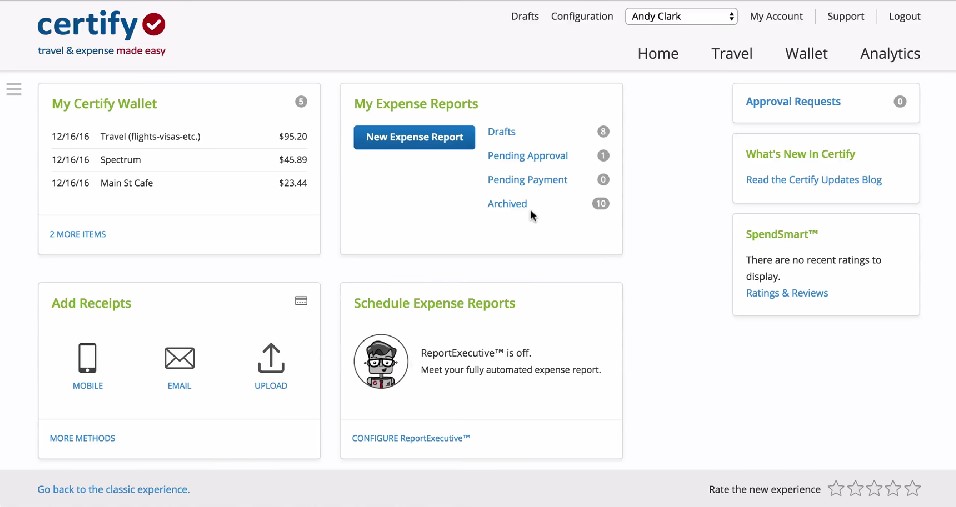956x507 pixels.
Task: Click the MOBILE label
Action: coord(88,386)
